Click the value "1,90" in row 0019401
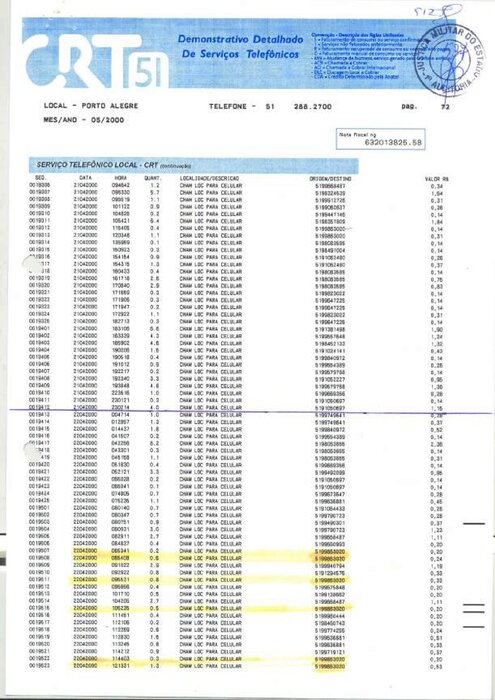Screen dimensions: 495x700 click(436, 329)
